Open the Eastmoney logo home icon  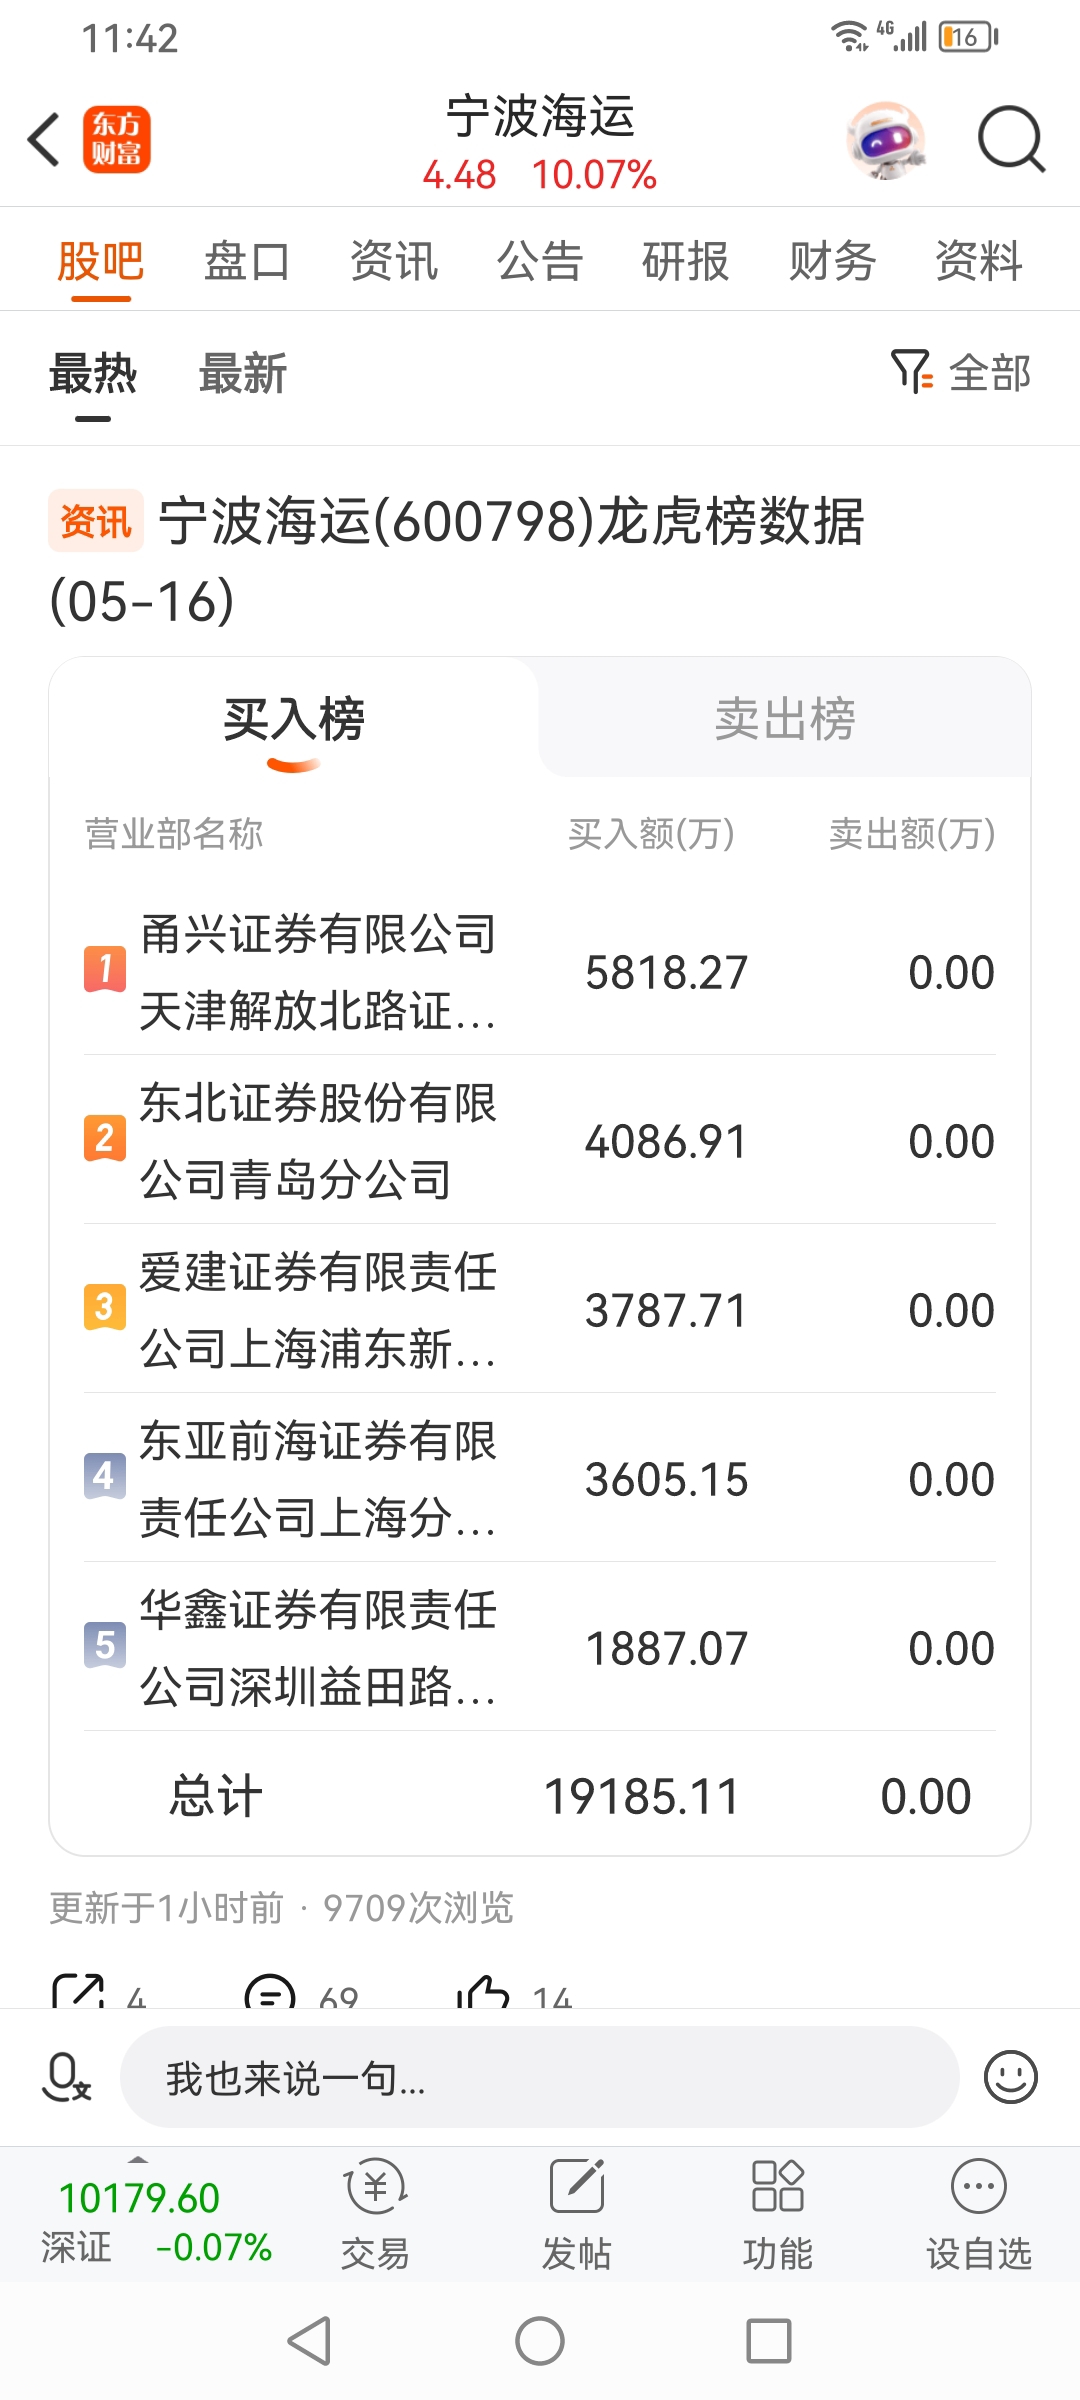(x=116, y=140)
